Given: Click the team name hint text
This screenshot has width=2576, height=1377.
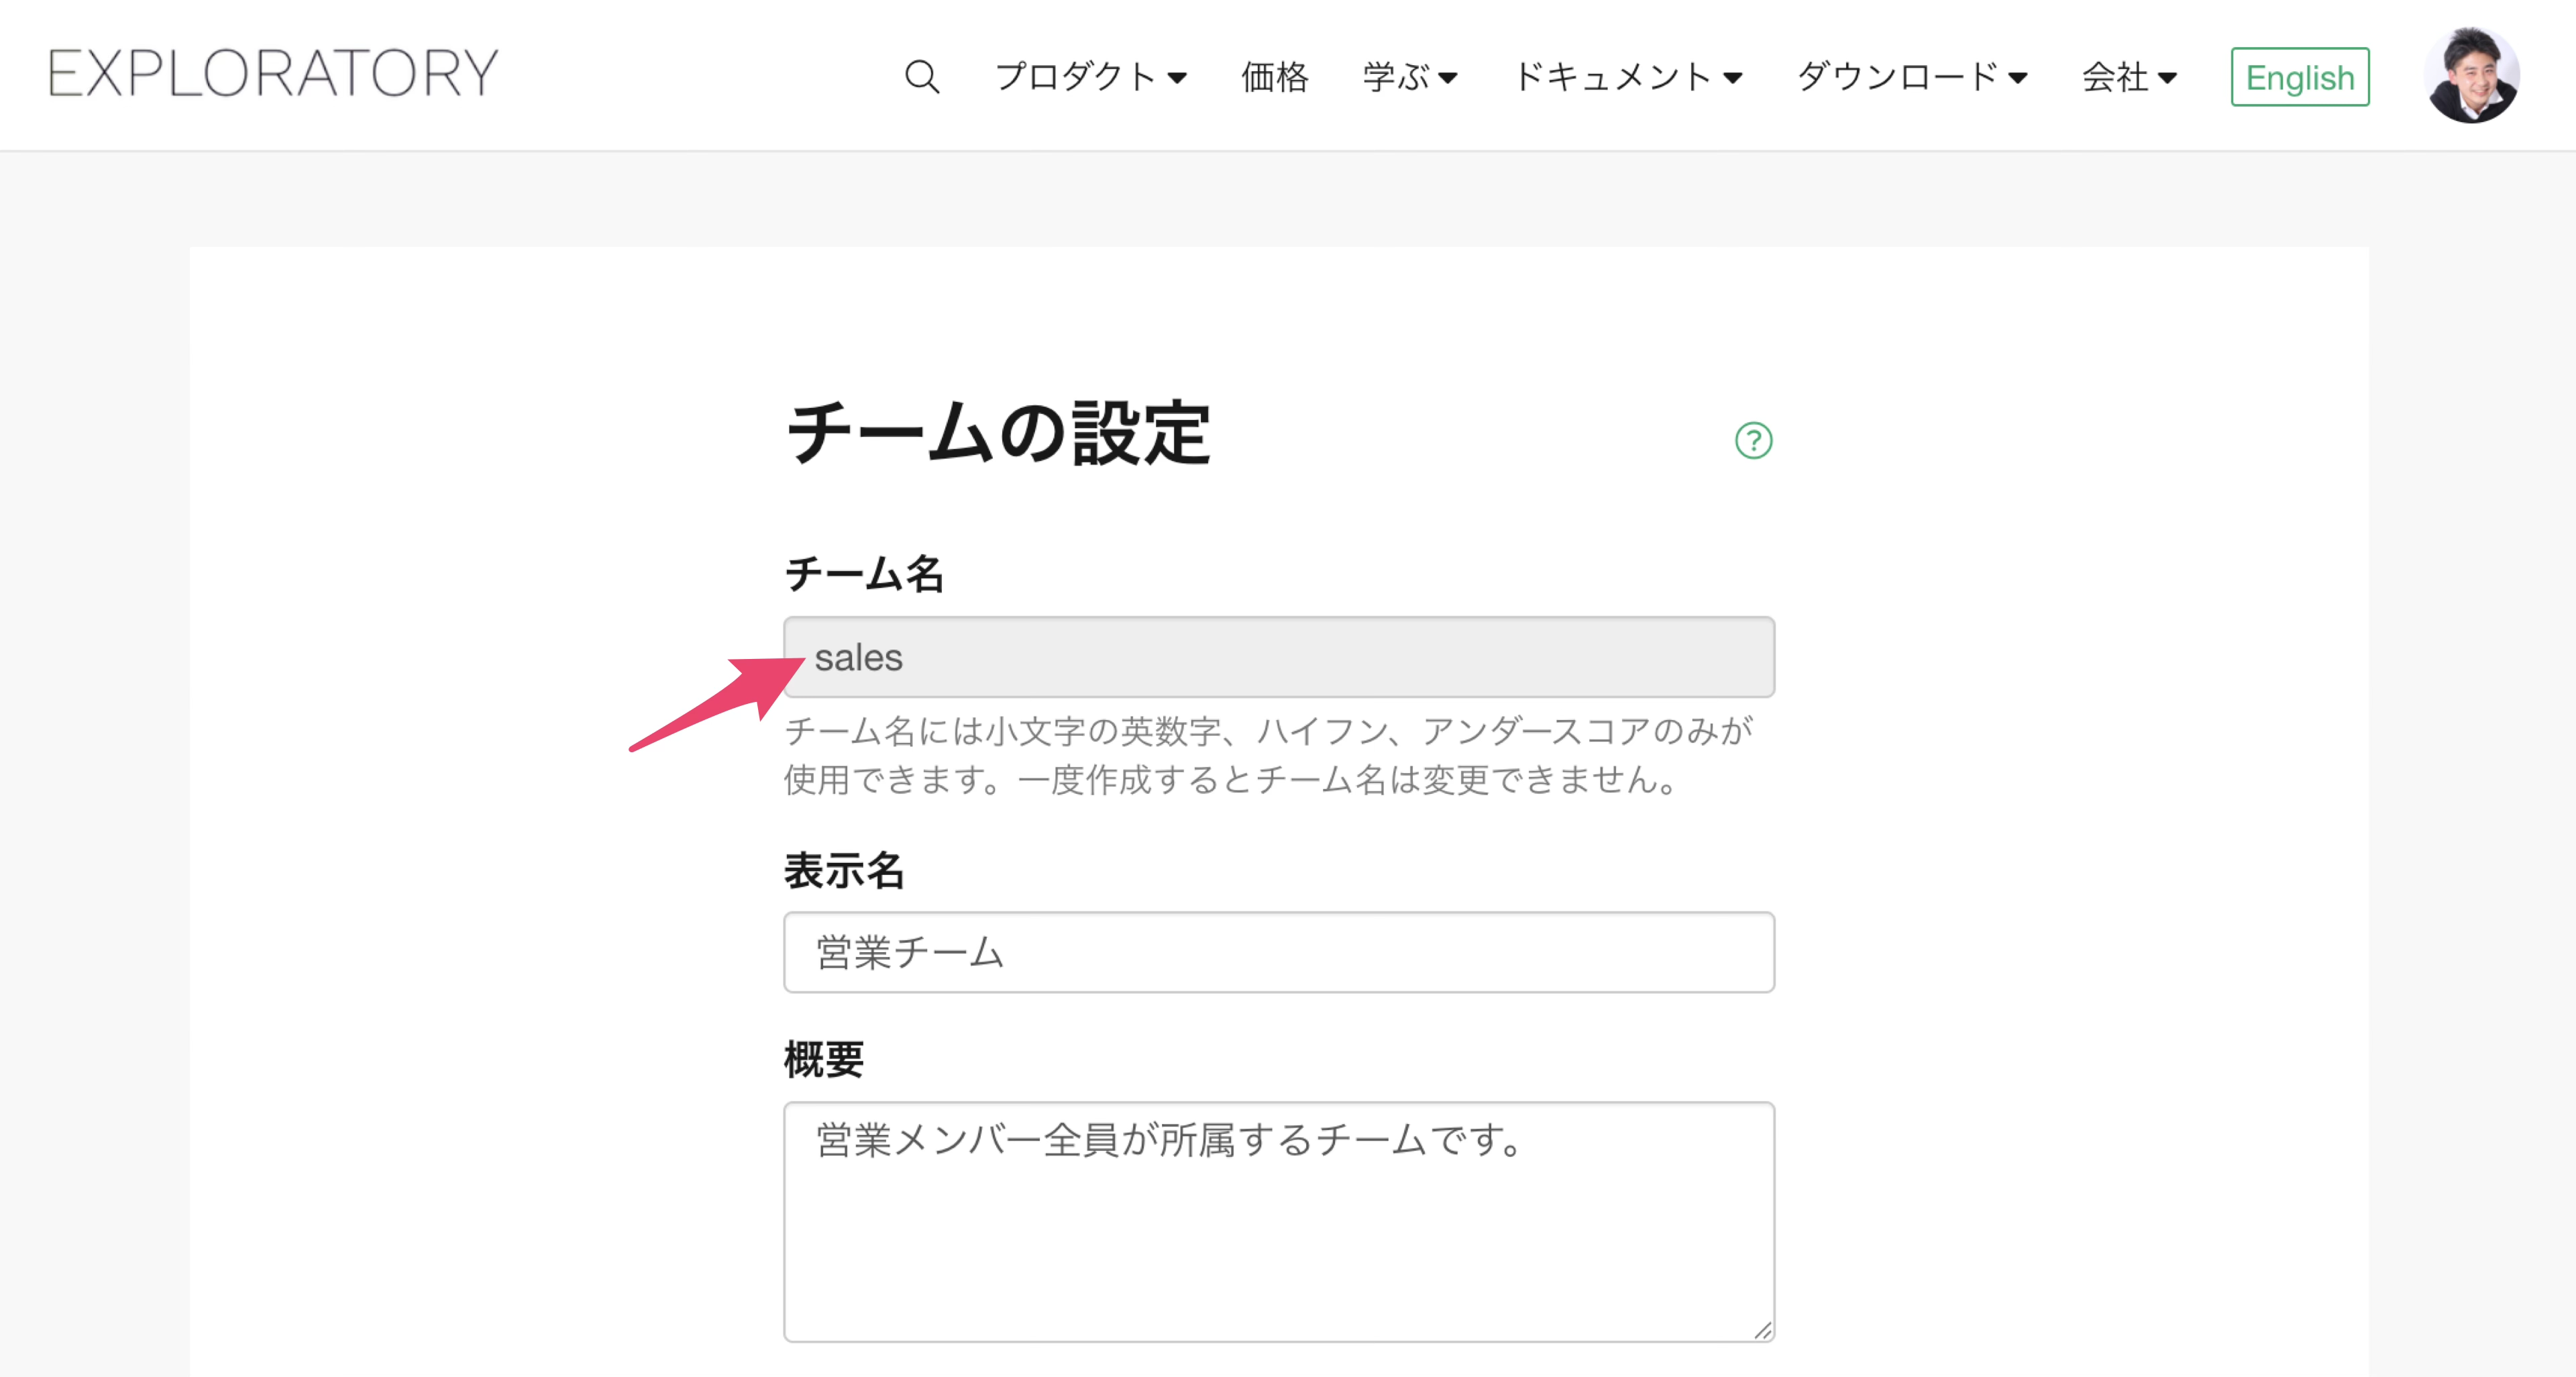Looking at the screenshot, I should pyautogui.click(x=1268, y=755).
